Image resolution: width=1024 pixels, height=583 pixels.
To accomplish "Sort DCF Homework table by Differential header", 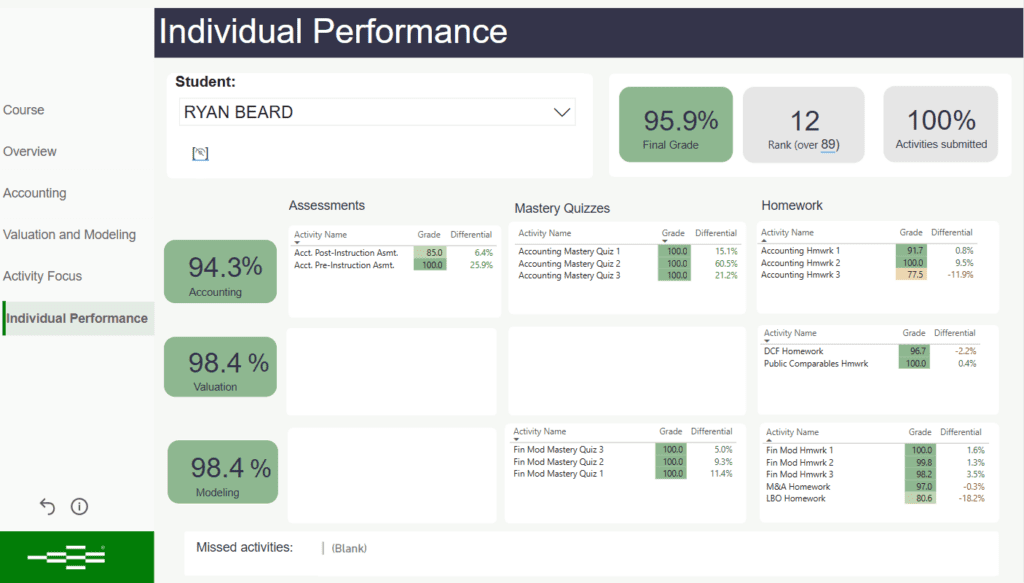I will click(954, 333).
